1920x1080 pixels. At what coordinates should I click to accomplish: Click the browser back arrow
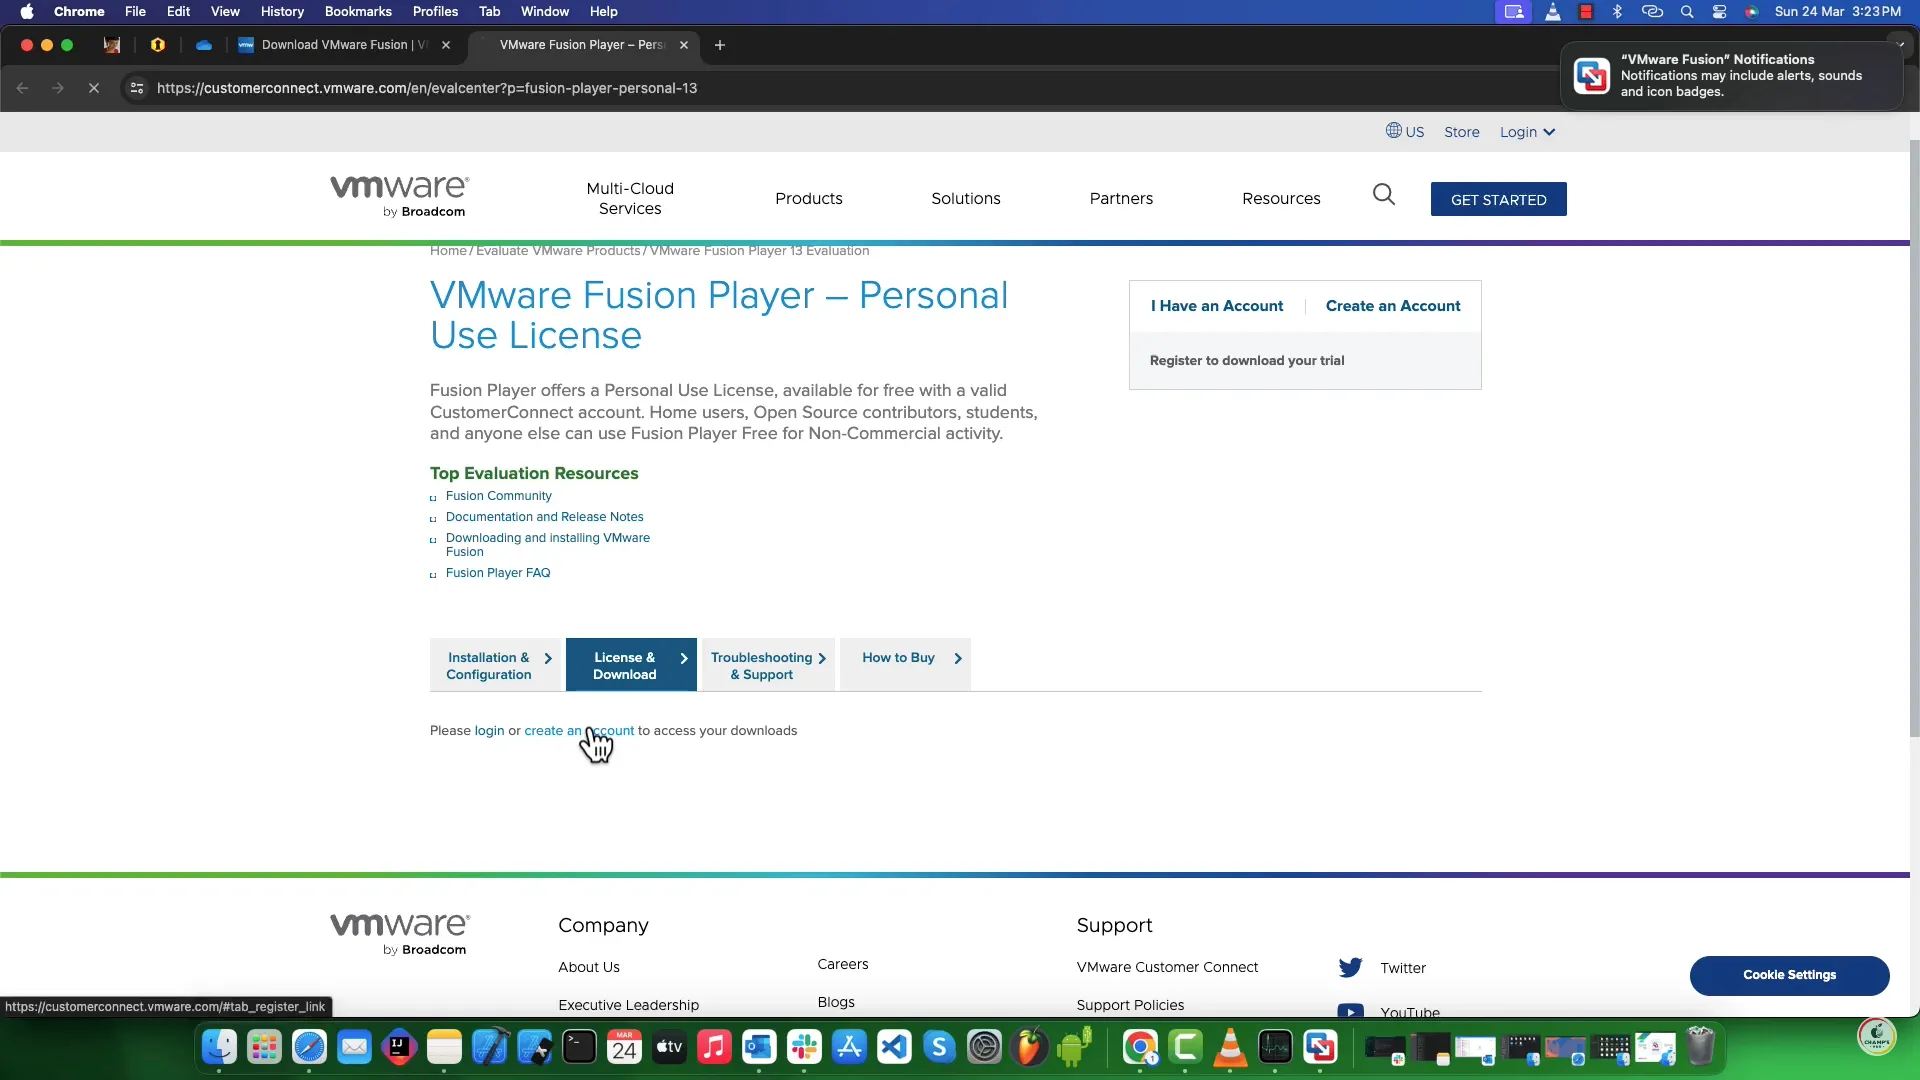coord(22,88)
